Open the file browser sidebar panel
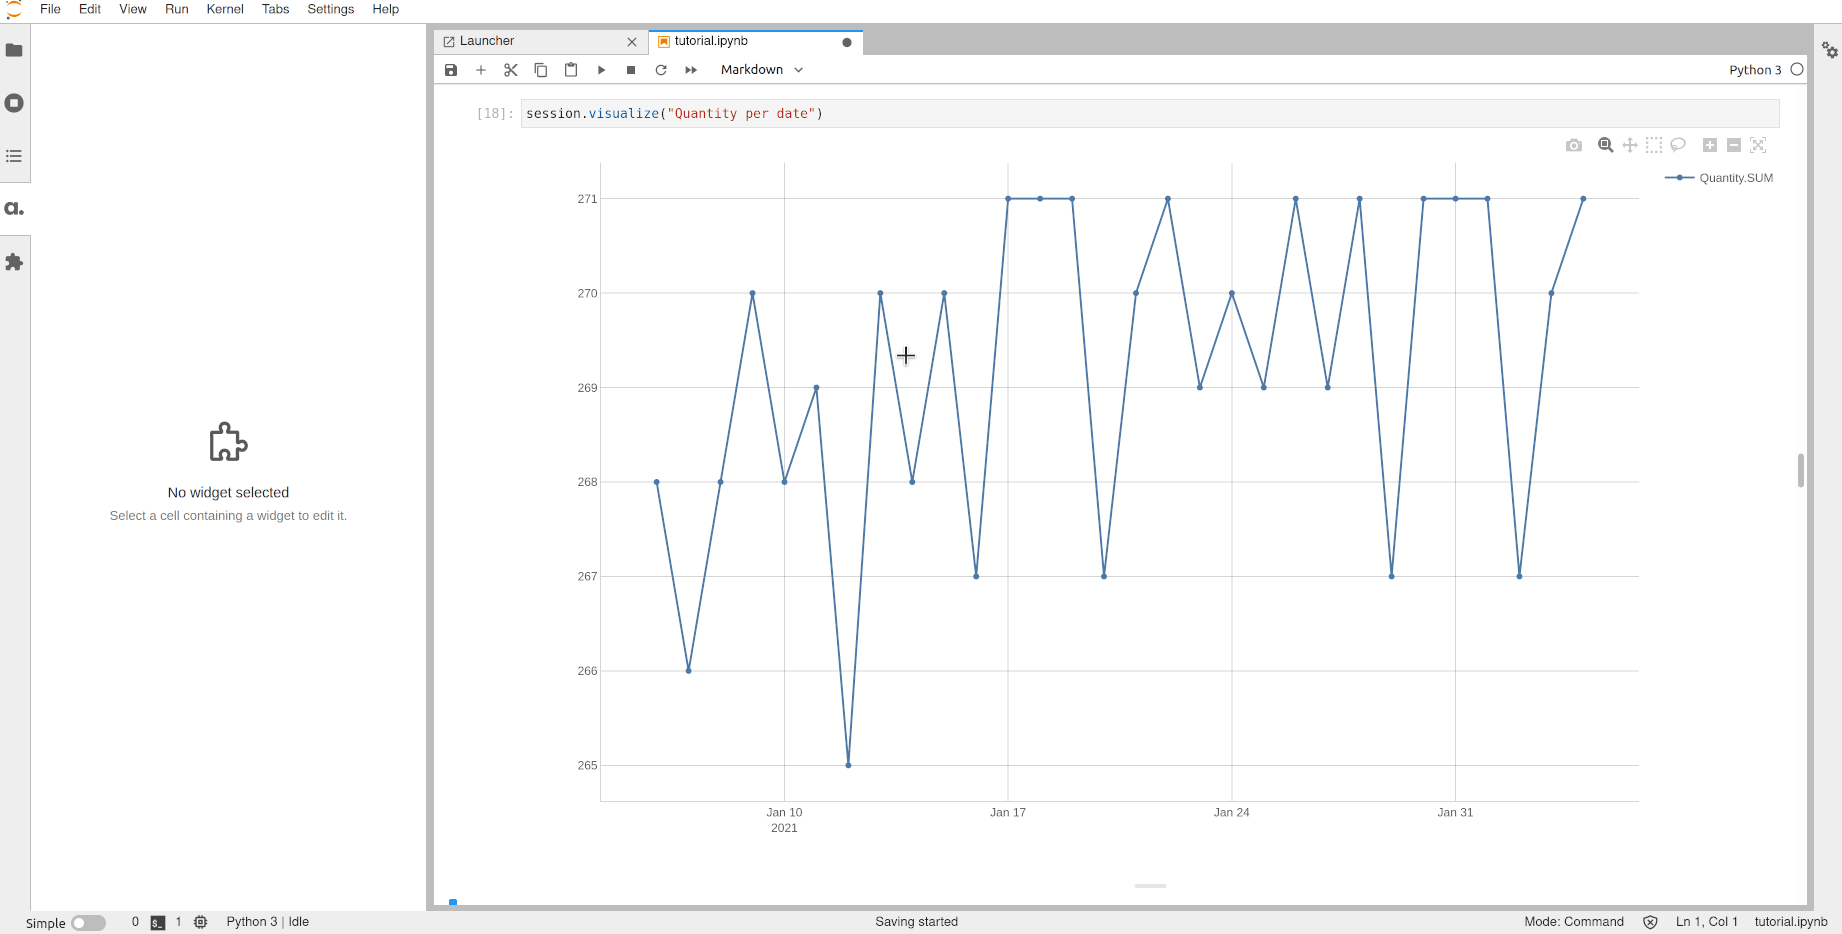Viewport: 1842px width, 934px height. [x=14, y=50]
